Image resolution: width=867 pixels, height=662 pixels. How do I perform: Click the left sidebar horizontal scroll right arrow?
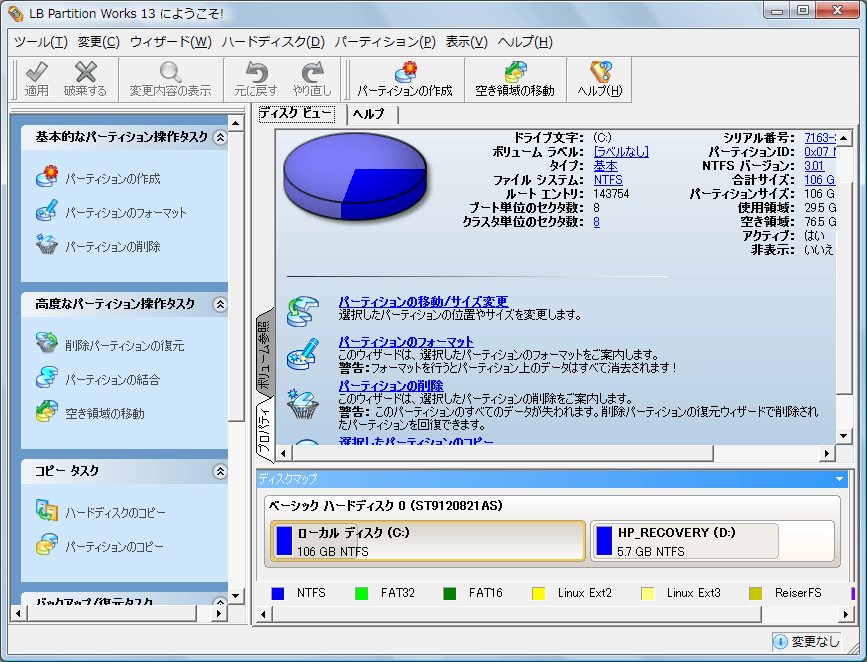pos(219,613)
